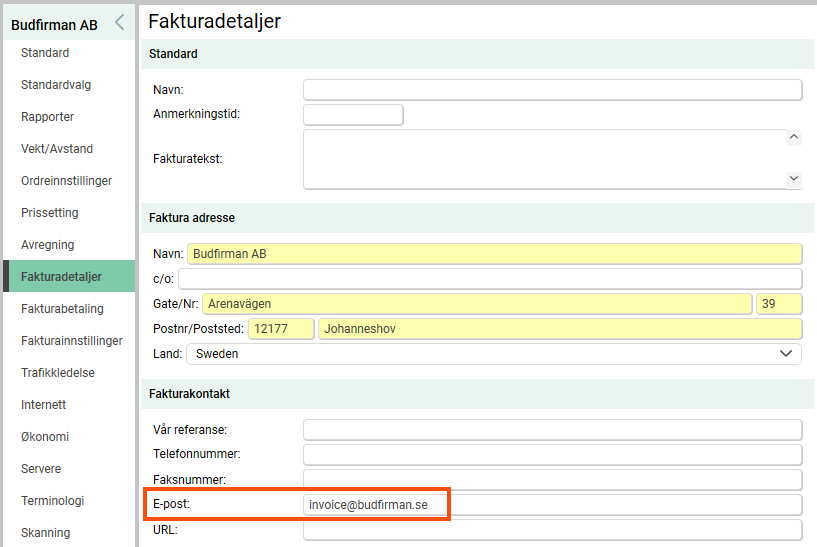Select Prissetting in the sidebar
The width and height of the screenshot is (817, 547).
49,213
